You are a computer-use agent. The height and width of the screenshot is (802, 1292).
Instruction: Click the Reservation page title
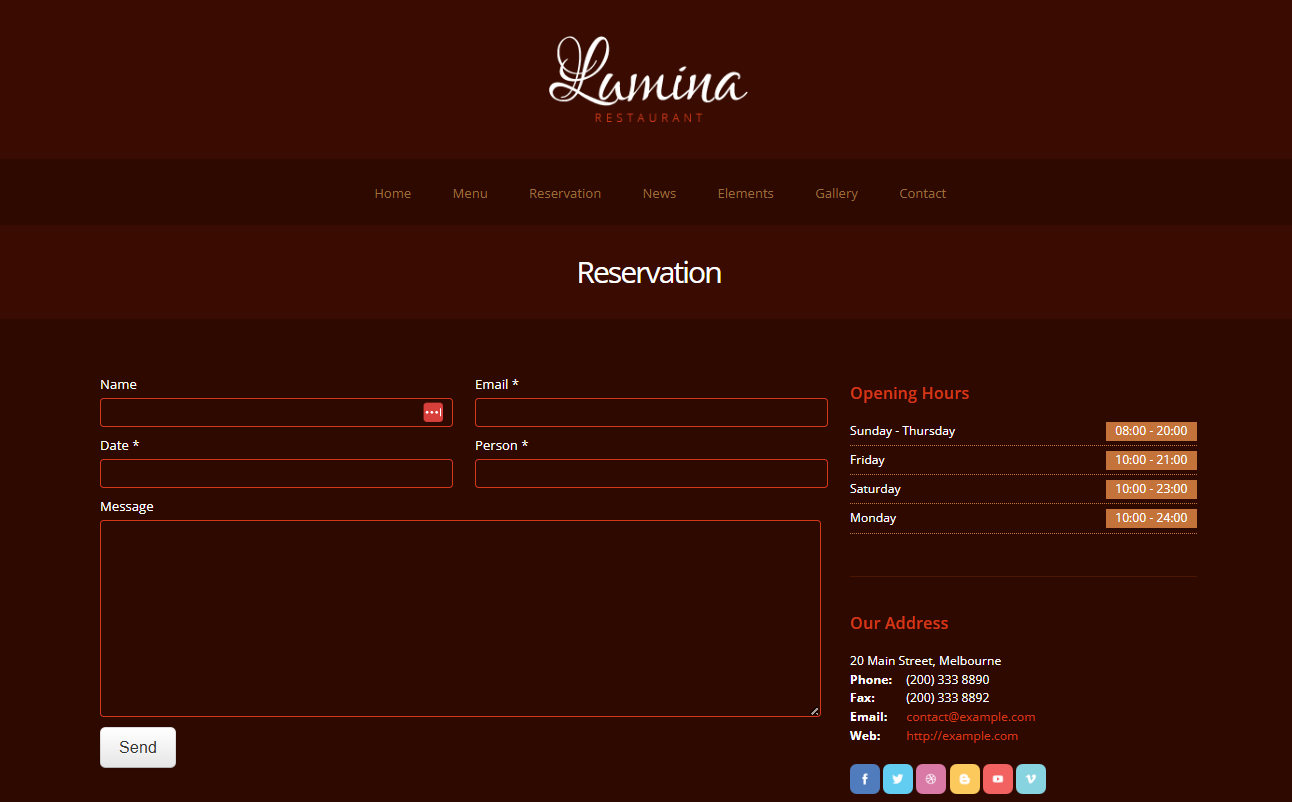tap(649, 273)
